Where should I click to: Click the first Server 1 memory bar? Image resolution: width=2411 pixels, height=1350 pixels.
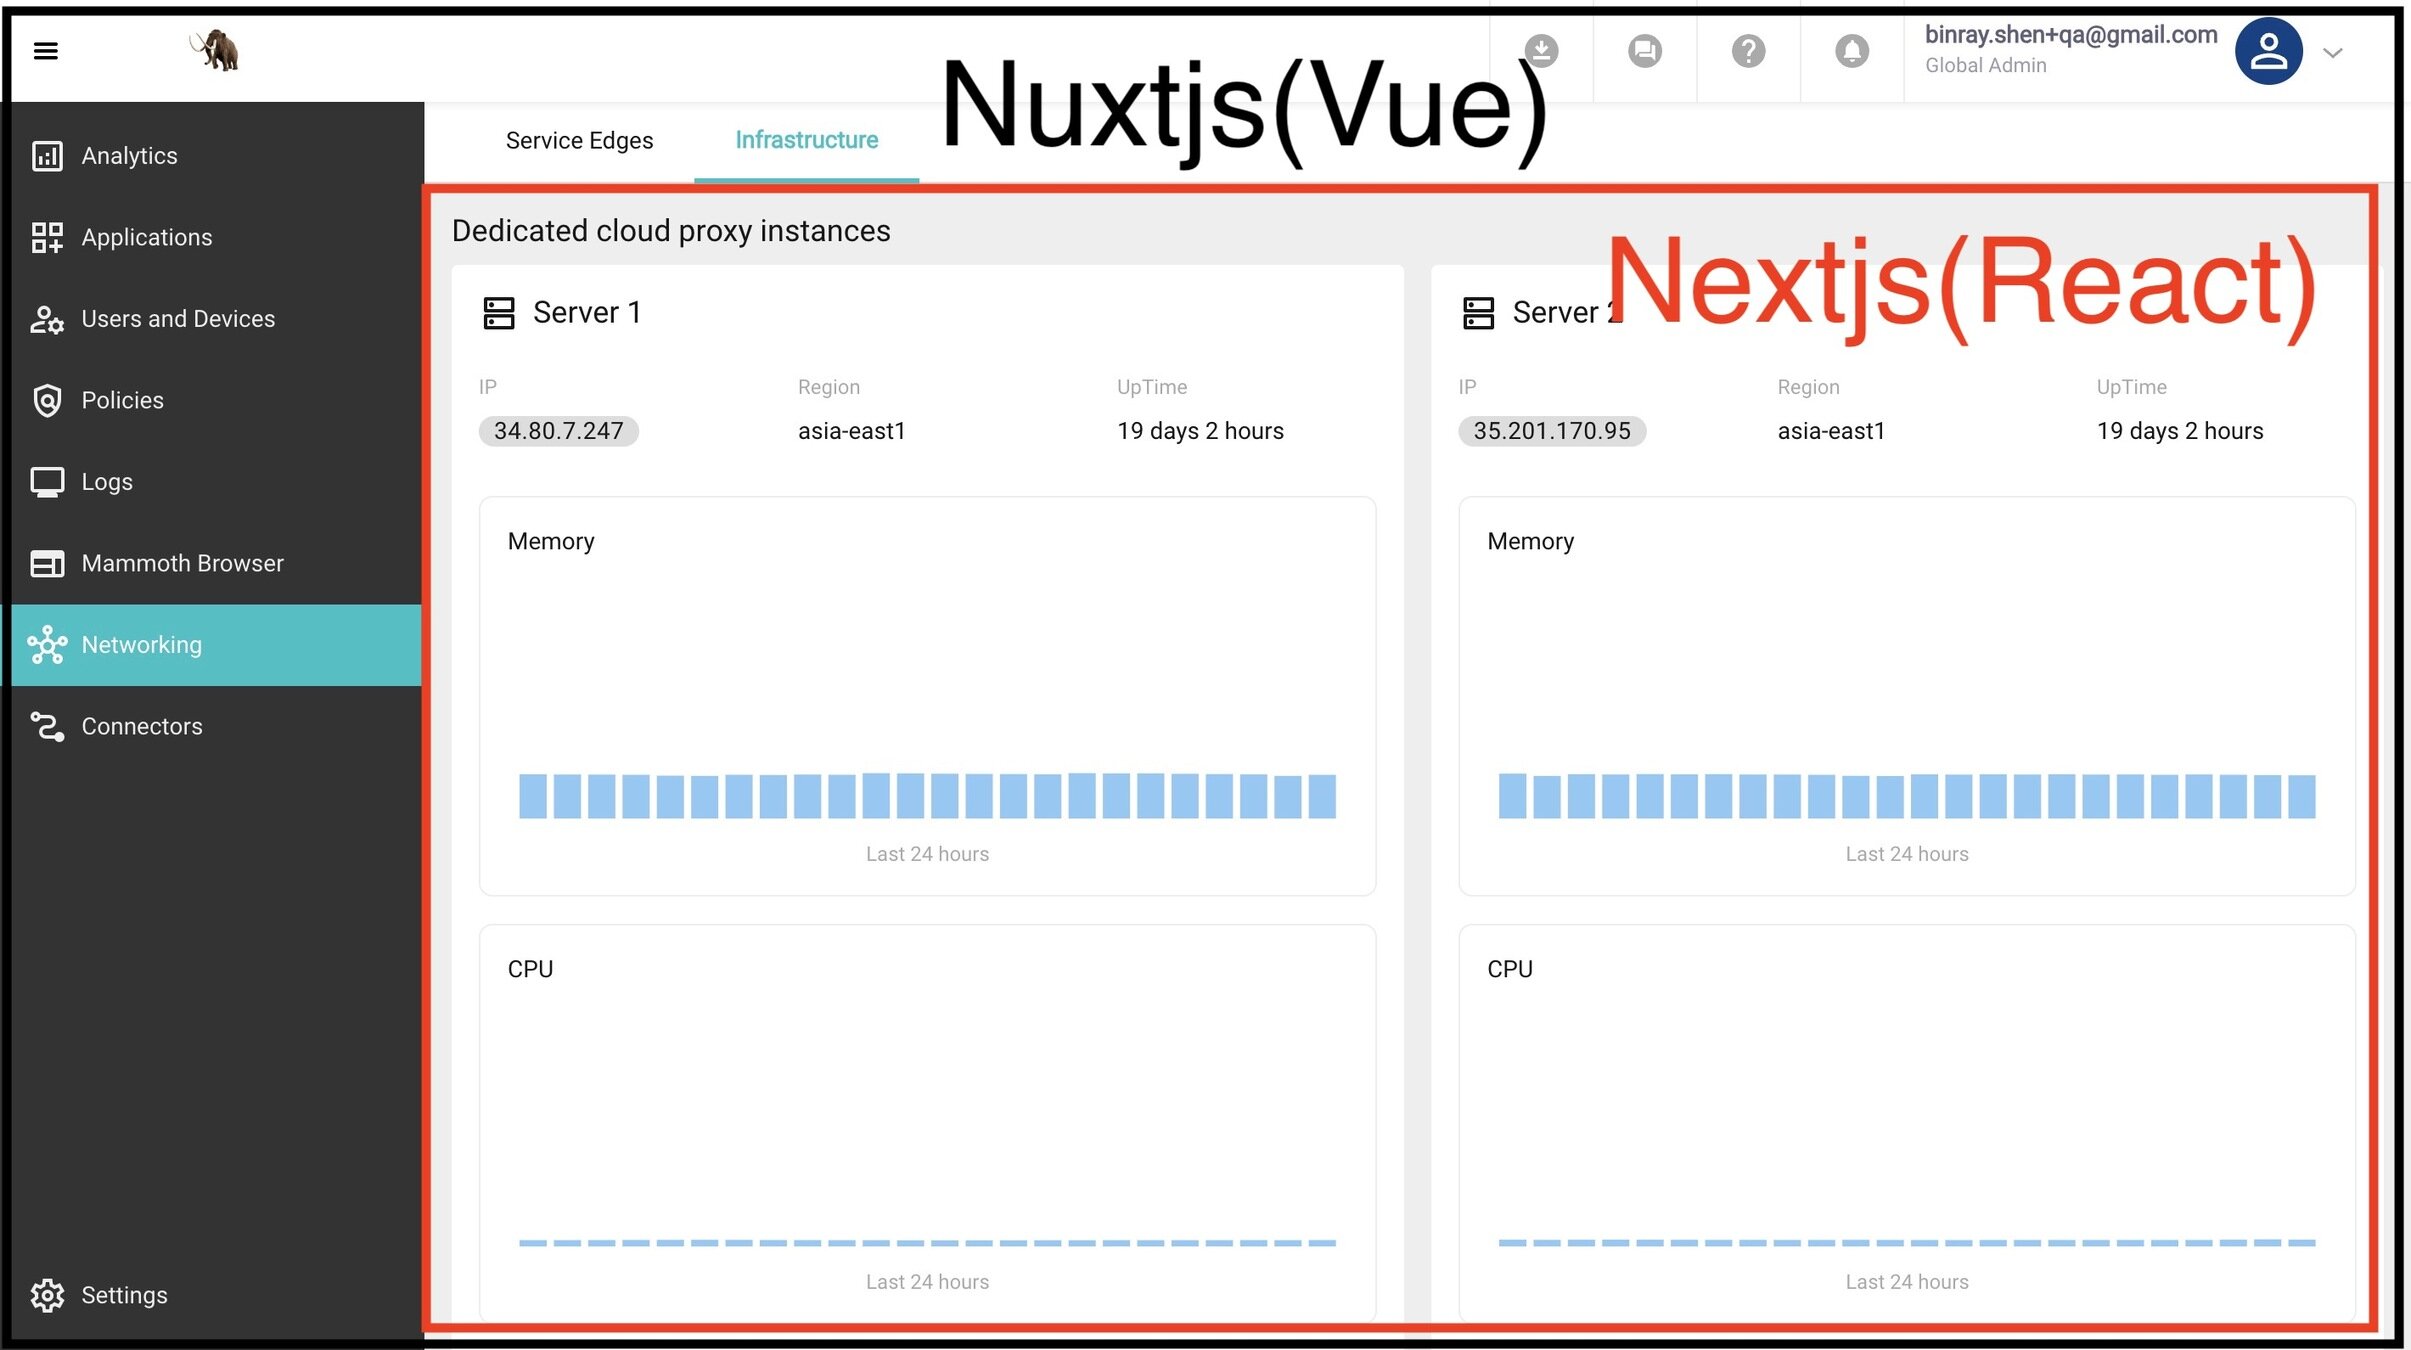[x=533, y=796]
